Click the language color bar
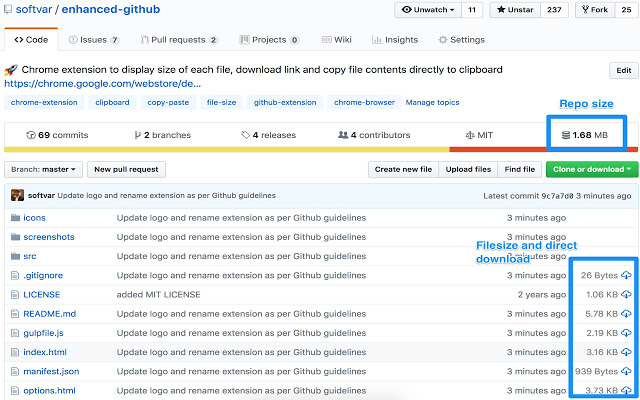Screen dimensions: 640x400 321,150
